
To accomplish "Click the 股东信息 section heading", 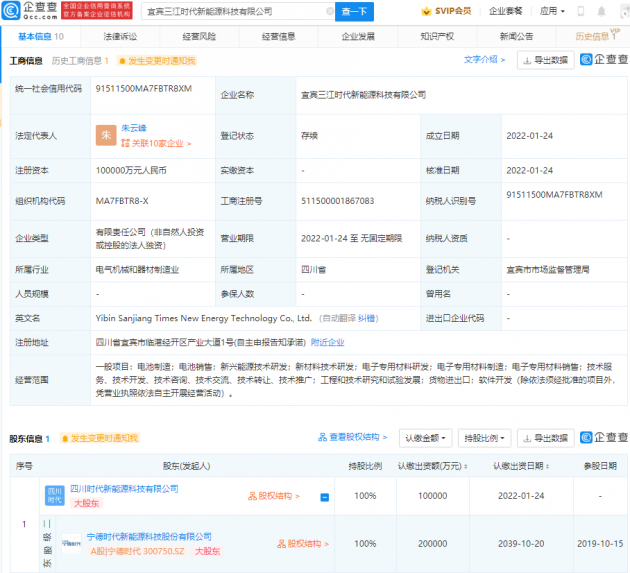I will [29, 439].
